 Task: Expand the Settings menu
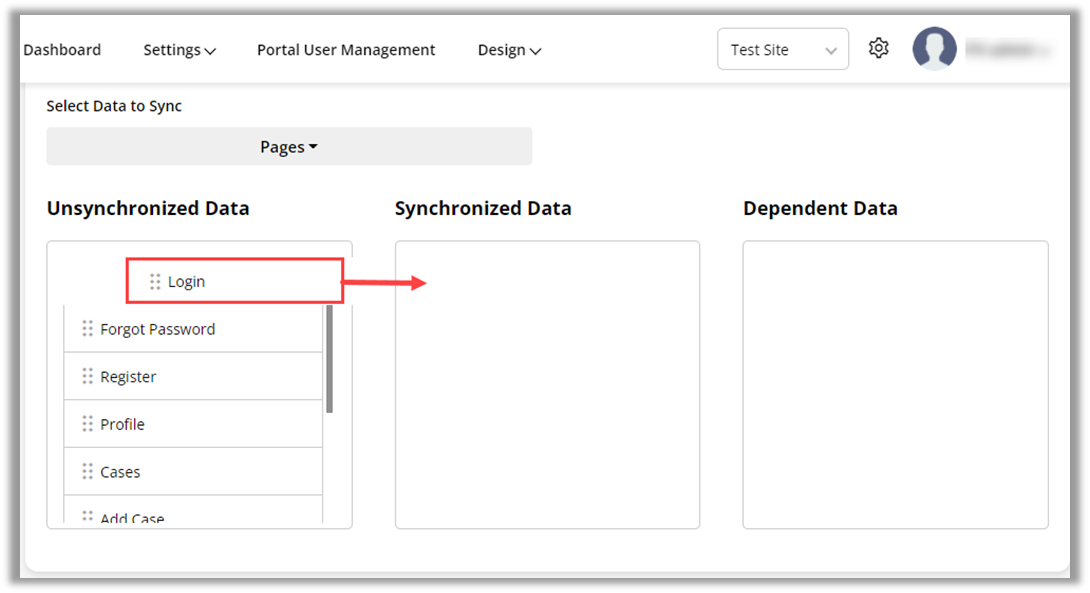pyautogui.click(x=179, y=50)
